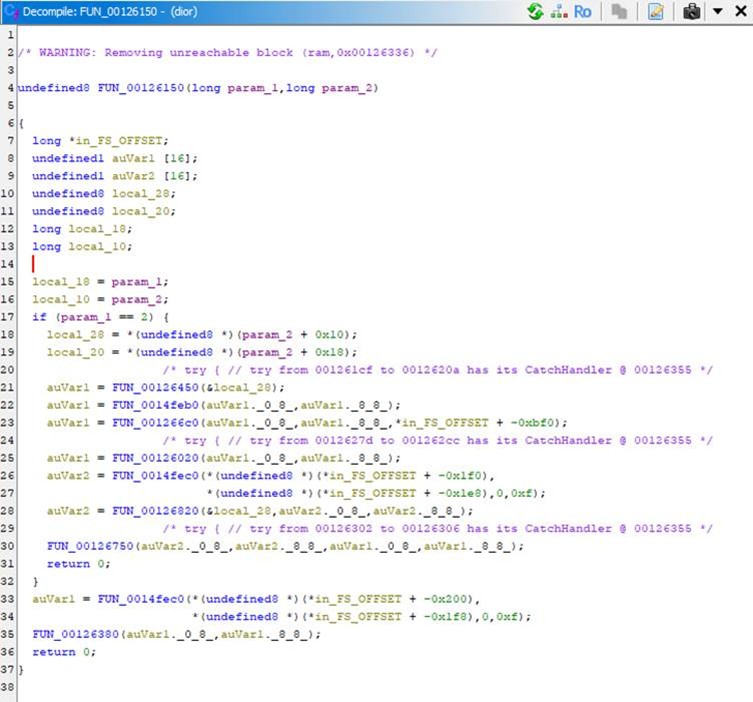Viewport: 753px width, 702px height.
Task: Click FUN_0014fec0 on line 33
Action: click(141, 599)
